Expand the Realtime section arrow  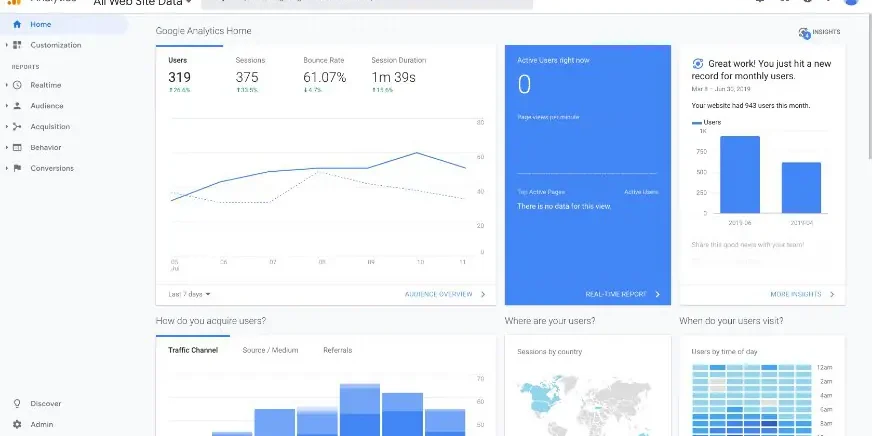(7, 85)
